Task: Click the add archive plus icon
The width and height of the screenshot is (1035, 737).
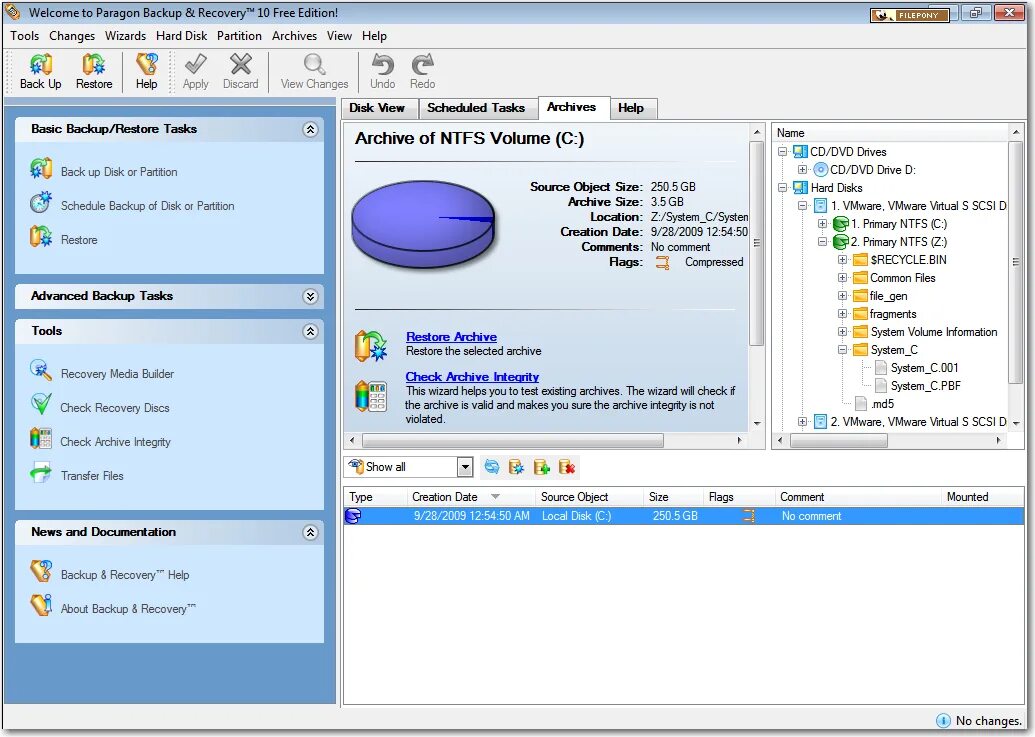Action: pyautogui.click(x=542, y=467)
